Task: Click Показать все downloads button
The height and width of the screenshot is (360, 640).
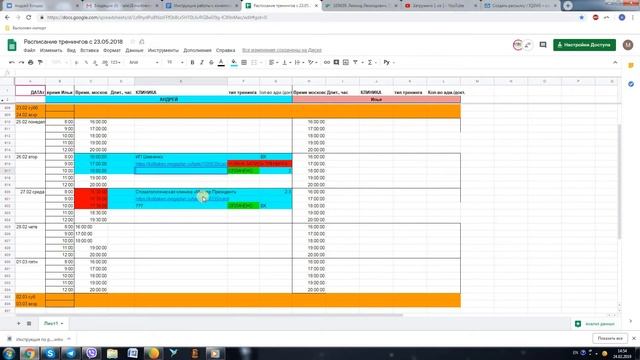Action: coord(610,338)
